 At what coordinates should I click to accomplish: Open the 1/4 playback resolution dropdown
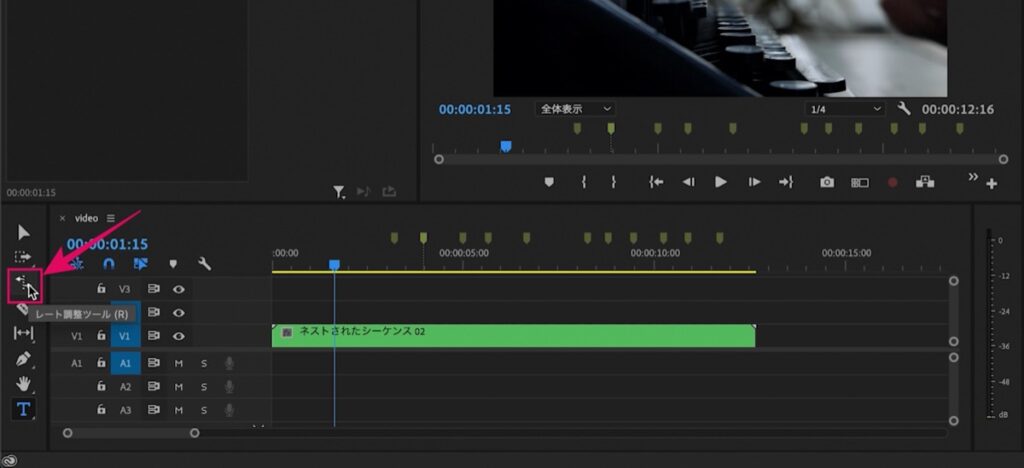coord(845,109)
